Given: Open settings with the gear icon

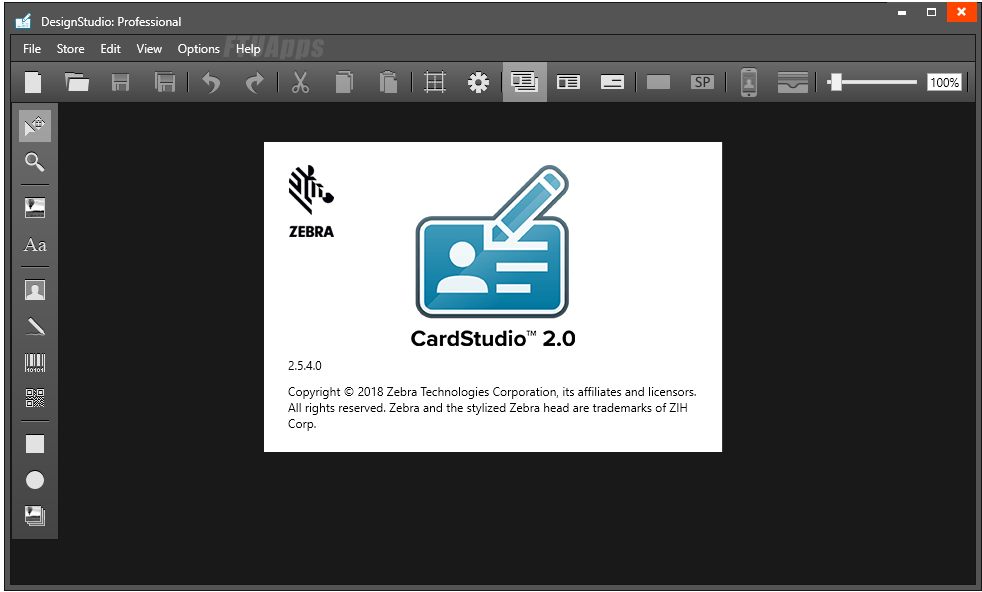Looking at the screenshot, I should coord(478,83).
